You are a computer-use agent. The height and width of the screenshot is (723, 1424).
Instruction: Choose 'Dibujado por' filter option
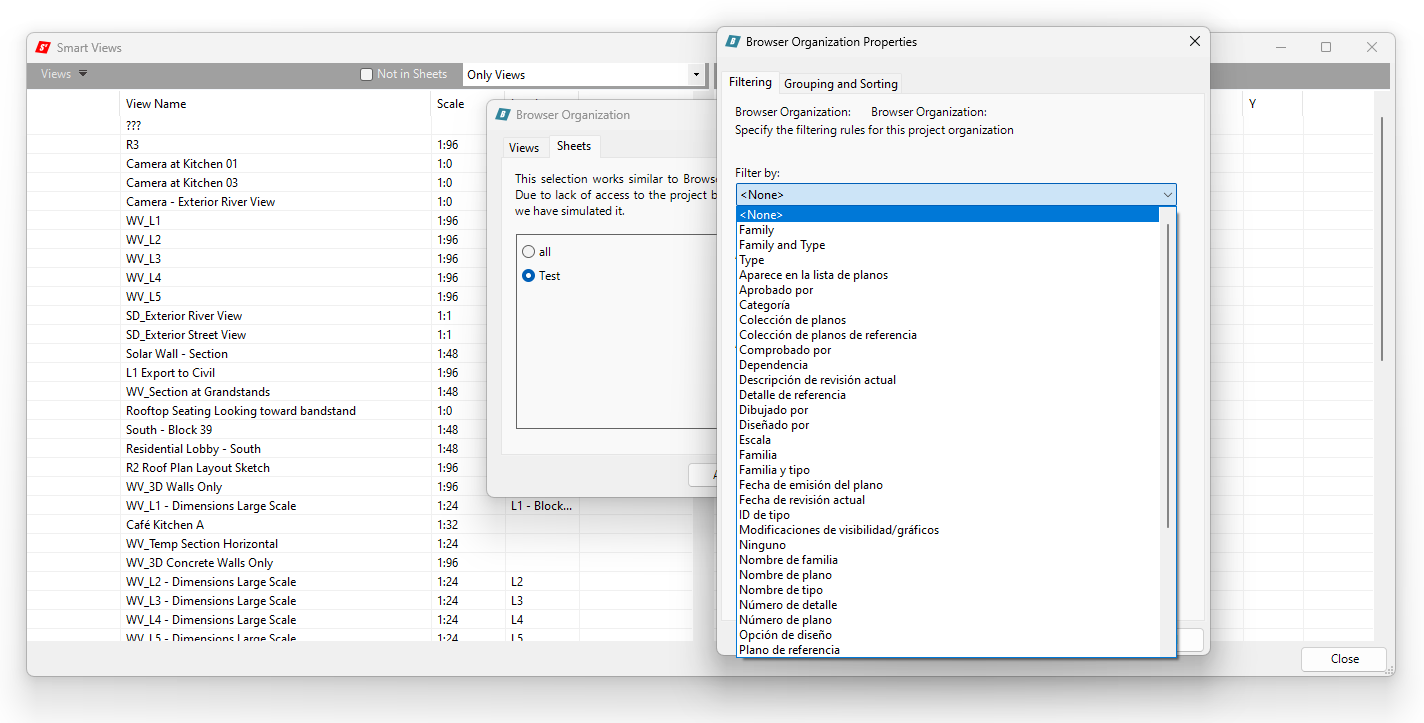(948, 410)
